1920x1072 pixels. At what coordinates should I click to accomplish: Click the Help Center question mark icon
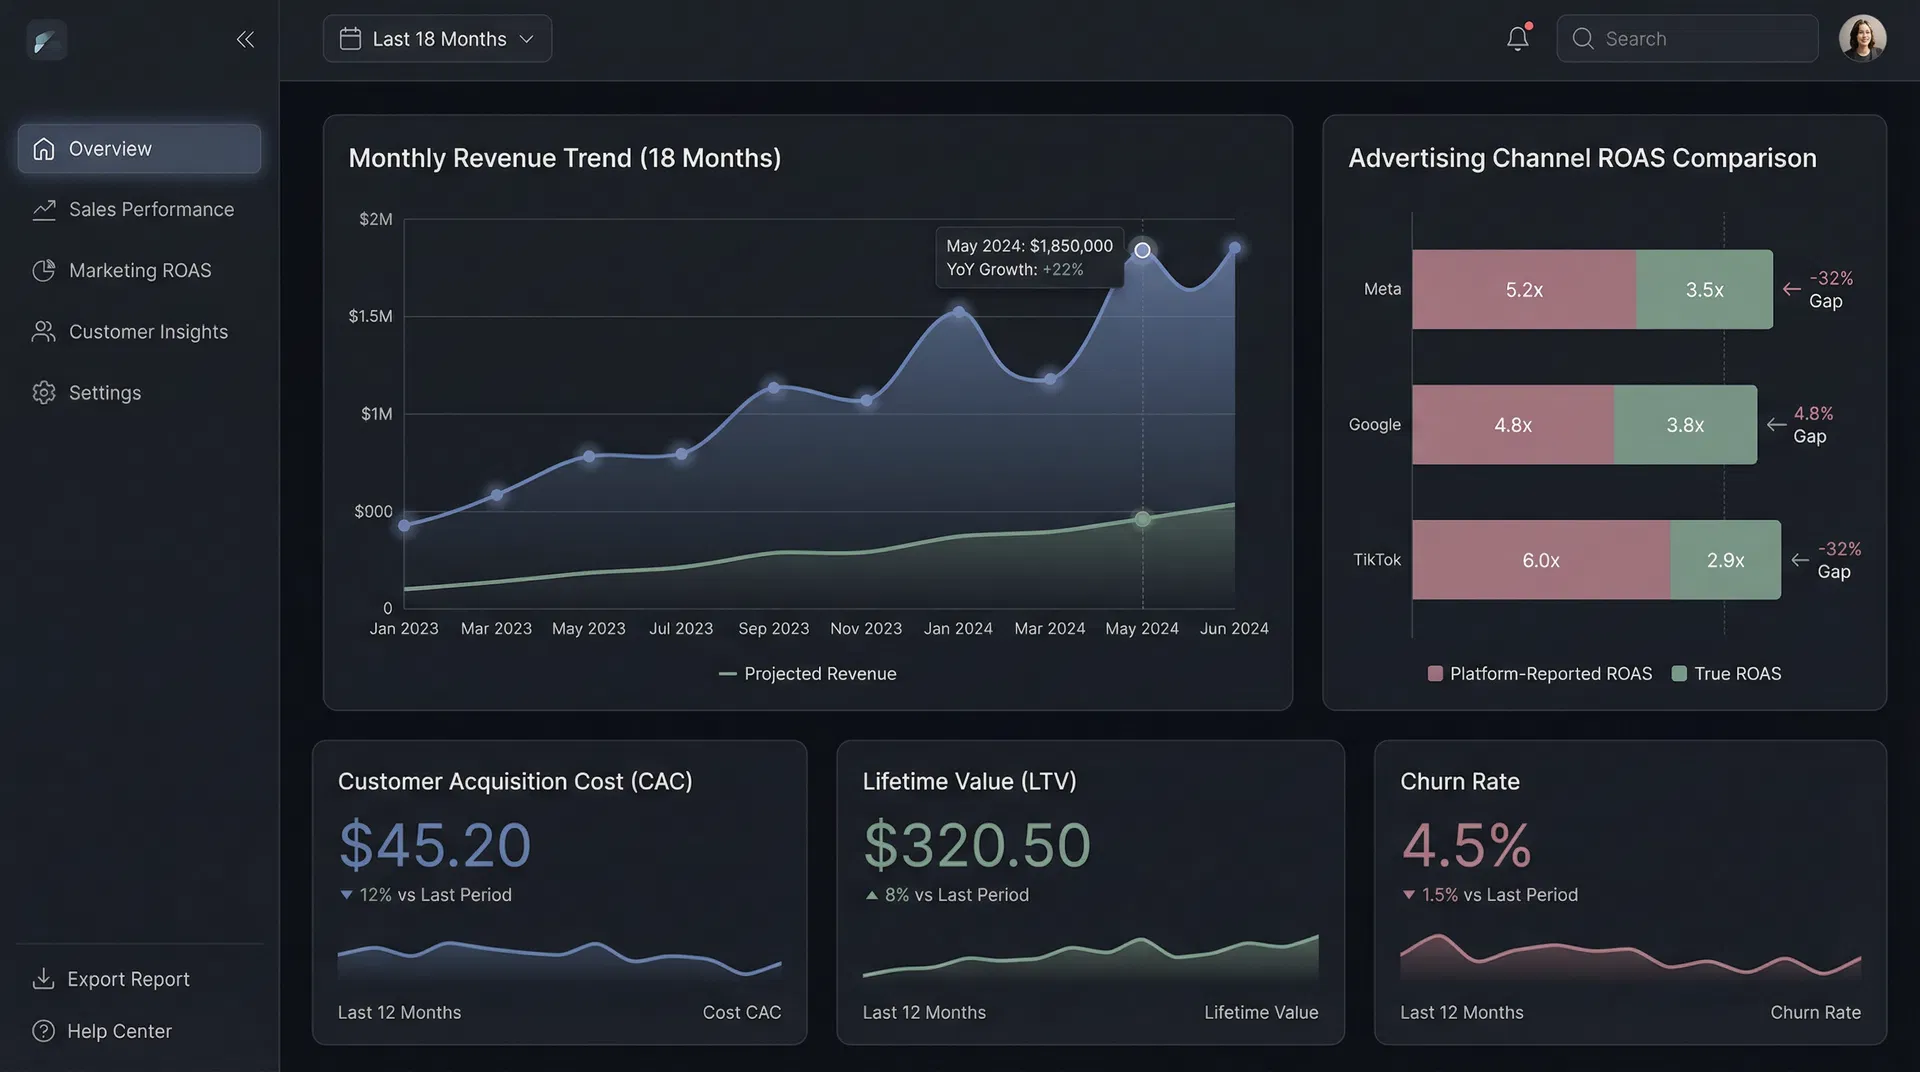(x=43, y=1031)
